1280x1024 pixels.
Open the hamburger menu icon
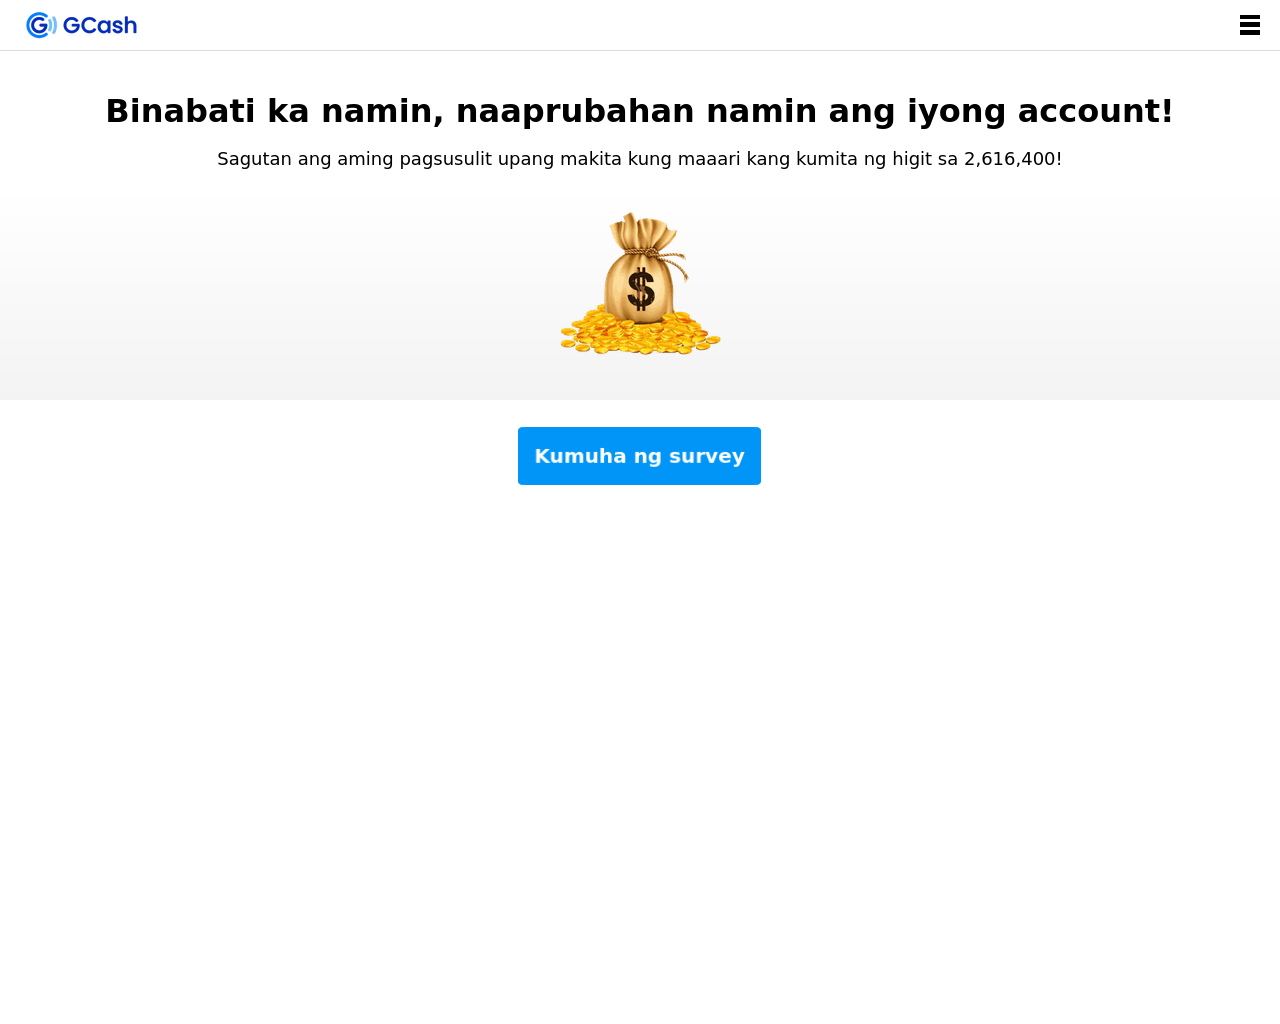point(1250,25)
